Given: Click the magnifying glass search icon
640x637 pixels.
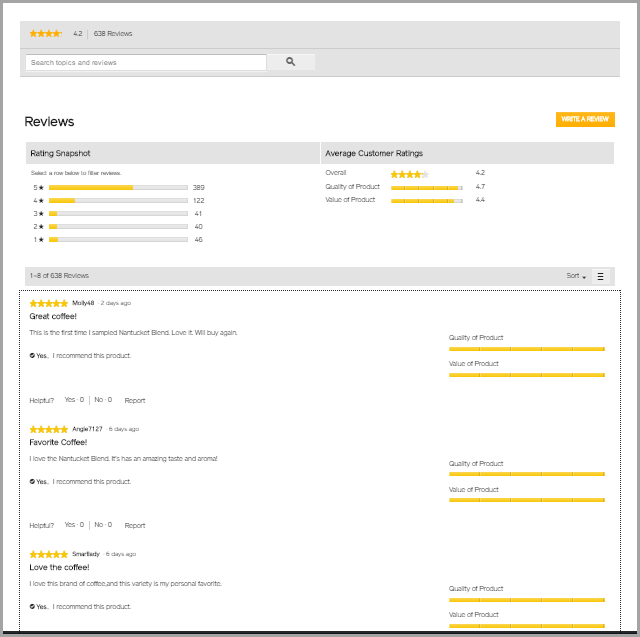Looking at the screenshot, I should click(x=291, y=62).
